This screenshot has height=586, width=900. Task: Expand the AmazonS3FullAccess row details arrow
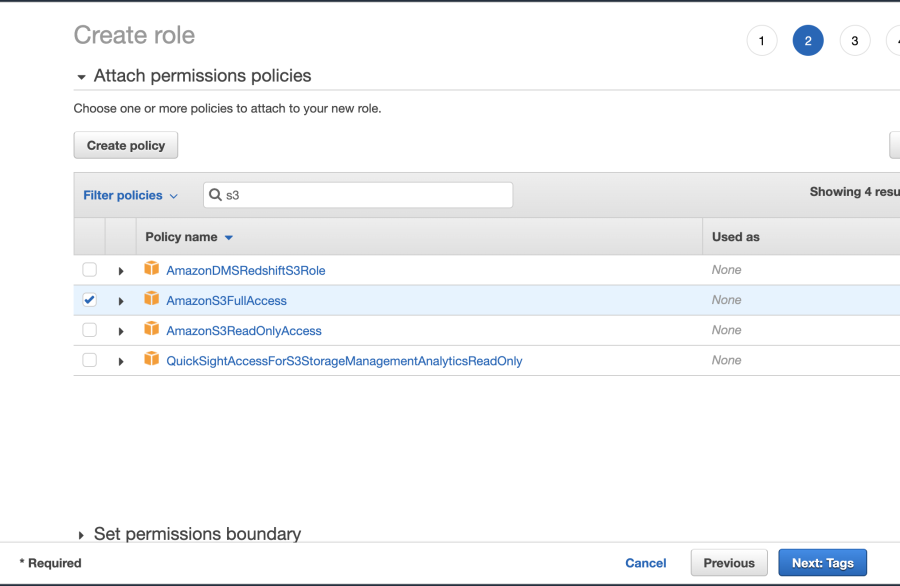[x=121, y=301]
